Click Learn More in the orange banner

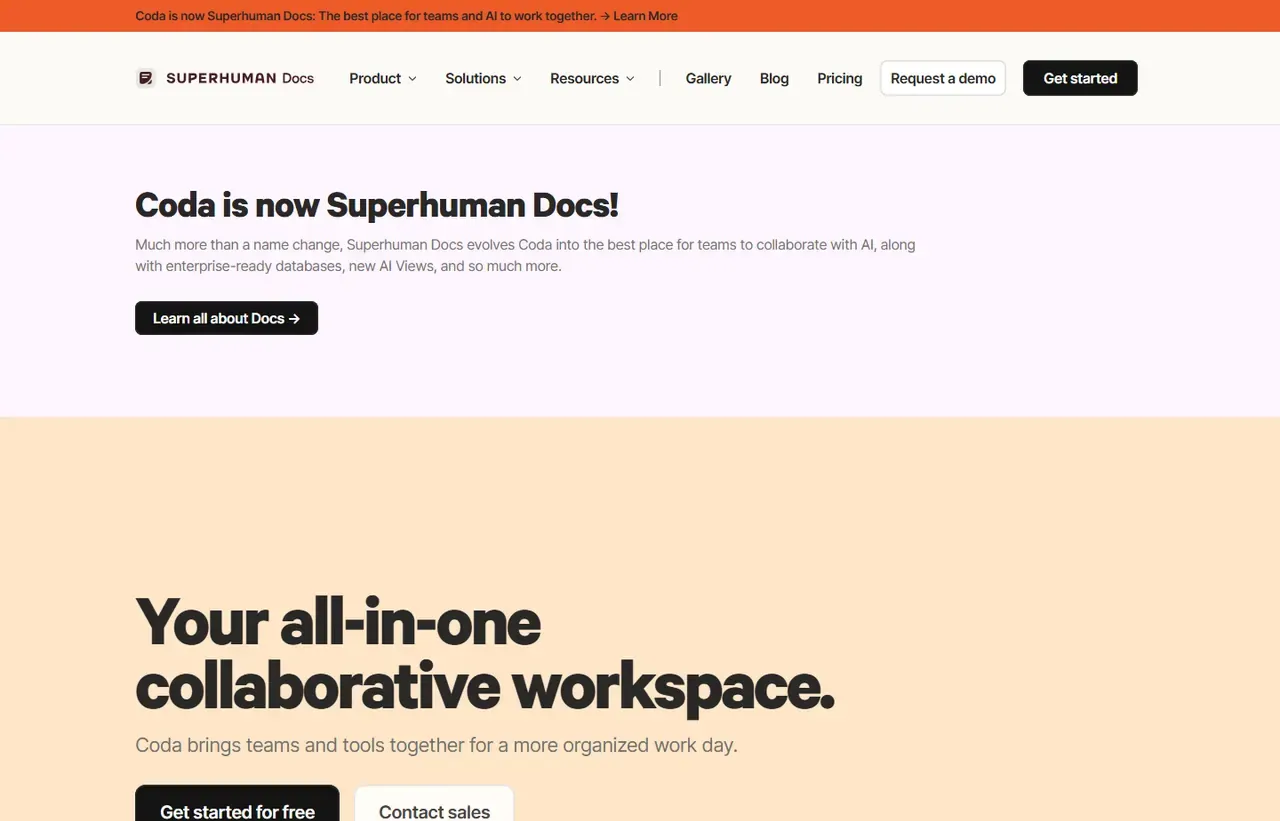(x=645, y=16)
